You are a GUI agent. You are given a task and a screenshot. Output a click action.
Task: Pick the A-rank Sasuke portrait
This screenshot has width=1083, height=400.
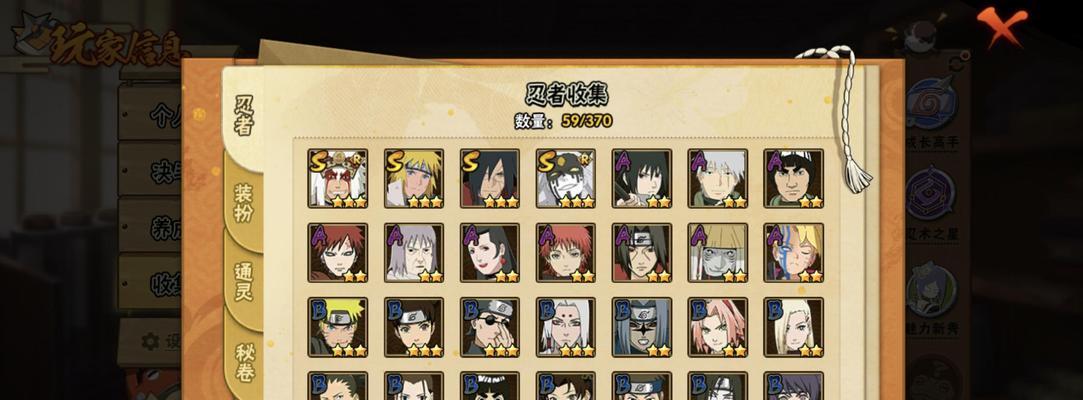(x=642, y=178)
